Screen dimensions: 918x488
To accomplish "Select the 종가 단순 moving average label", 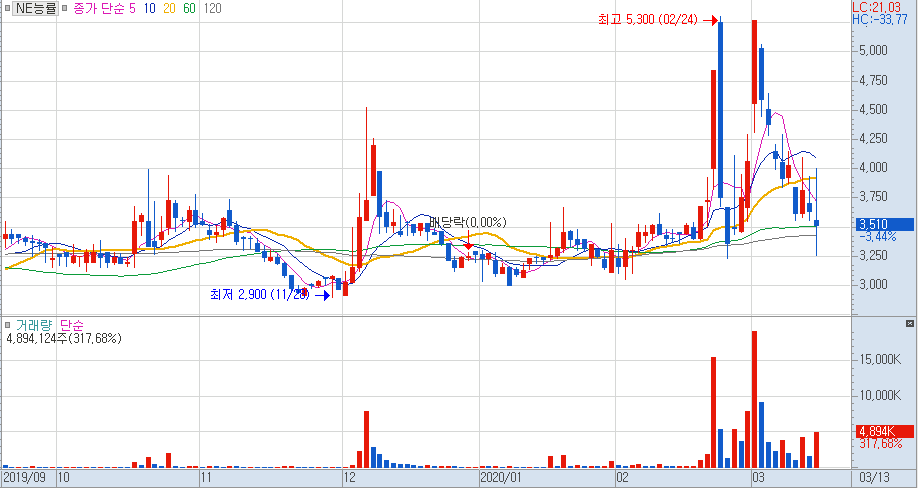I will click(x=98, y=9).
